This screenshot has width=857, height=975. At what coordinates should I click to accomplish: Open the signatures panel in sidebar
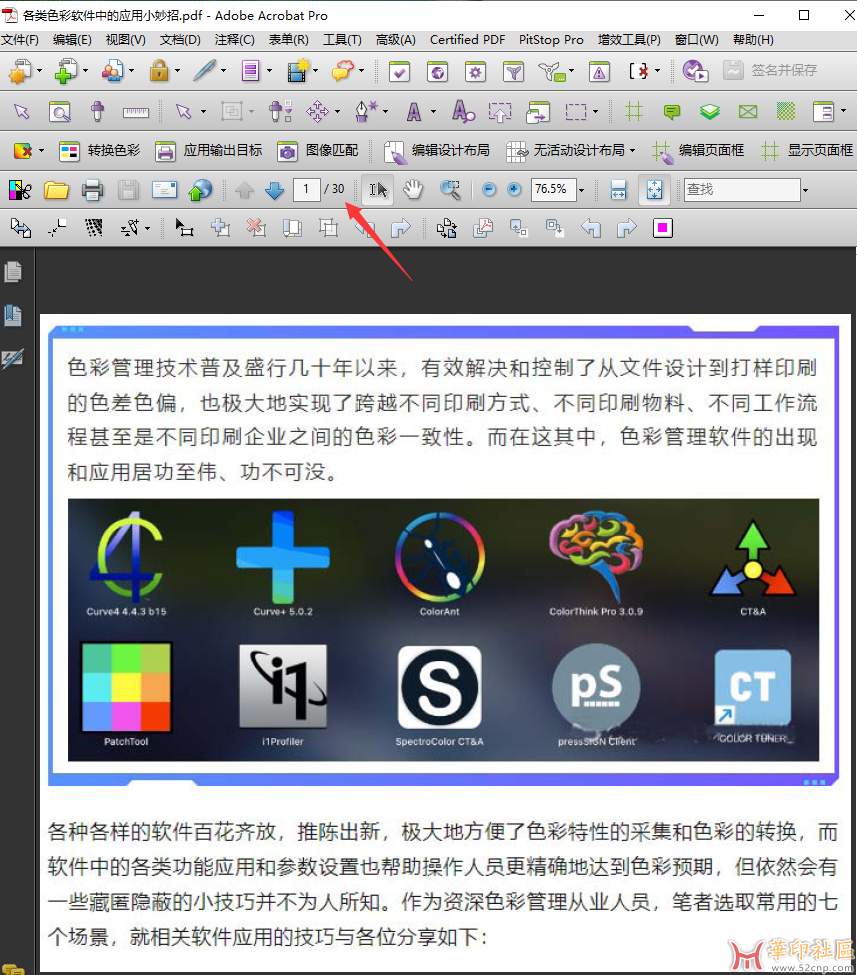tap(13, 359)
